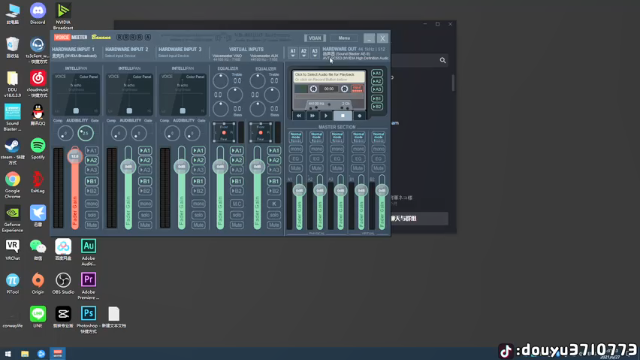Click the red Hardware Input 1 fader knob

(x=75, y=156)
